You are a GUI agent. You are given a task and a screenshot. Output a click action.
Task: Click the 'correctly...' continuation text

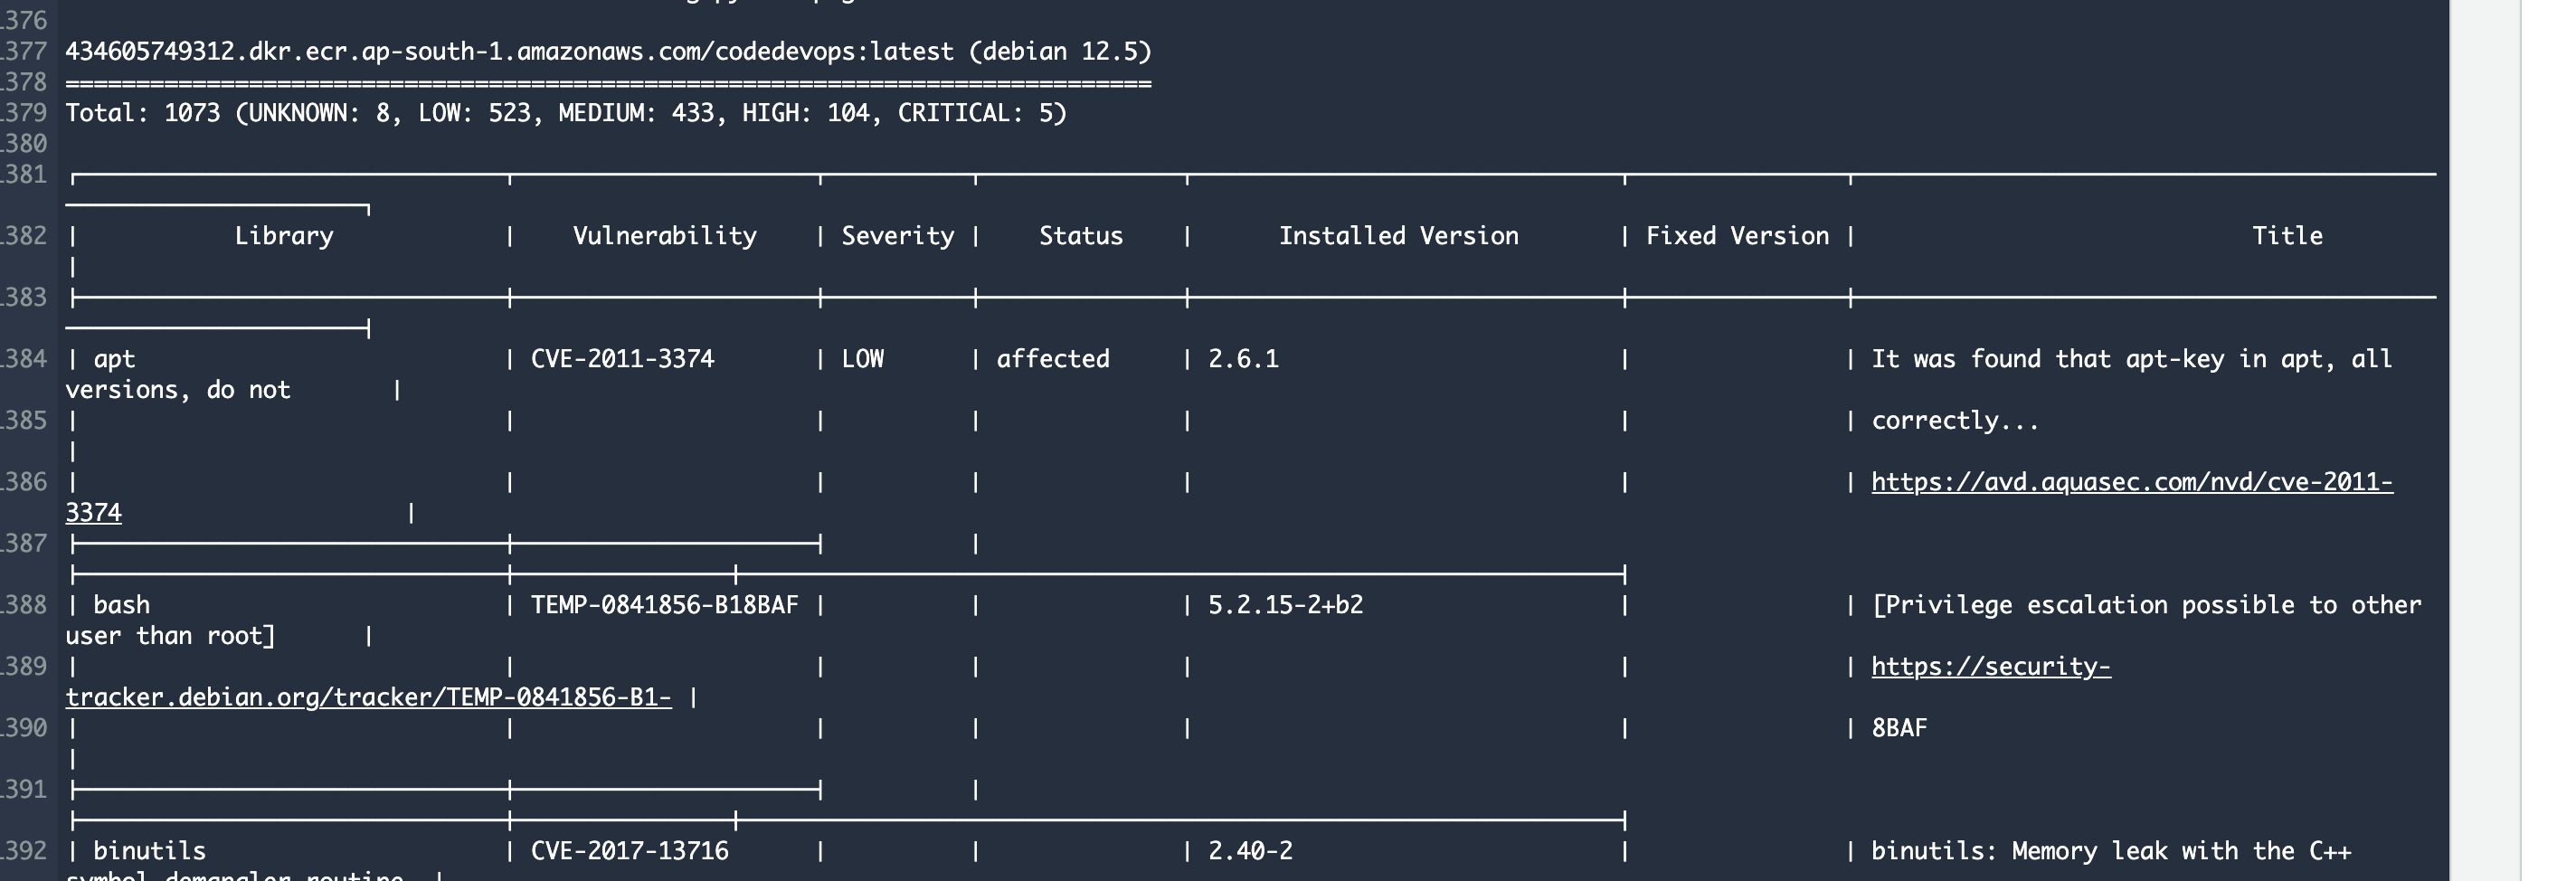pyautogui.click(x=1955, y=421)
